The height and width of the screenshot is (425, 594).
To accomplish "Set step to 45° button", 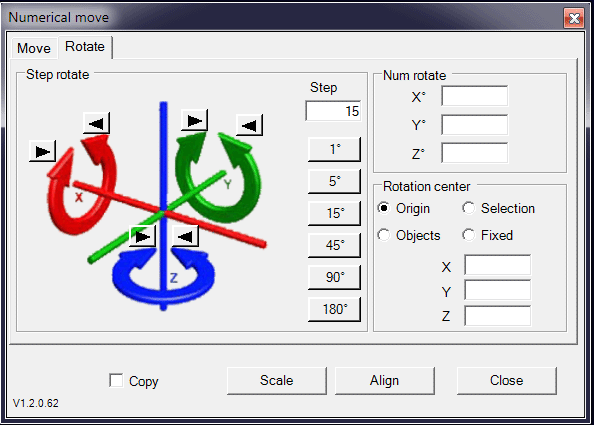I will click(x=335, y=245).
